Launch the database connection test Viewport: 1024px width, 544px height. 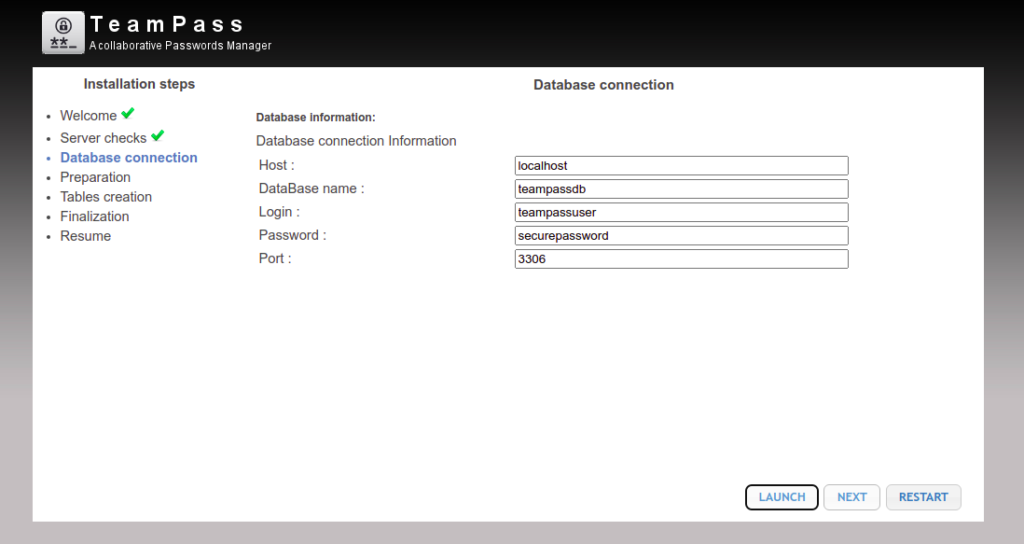point(782,497)
